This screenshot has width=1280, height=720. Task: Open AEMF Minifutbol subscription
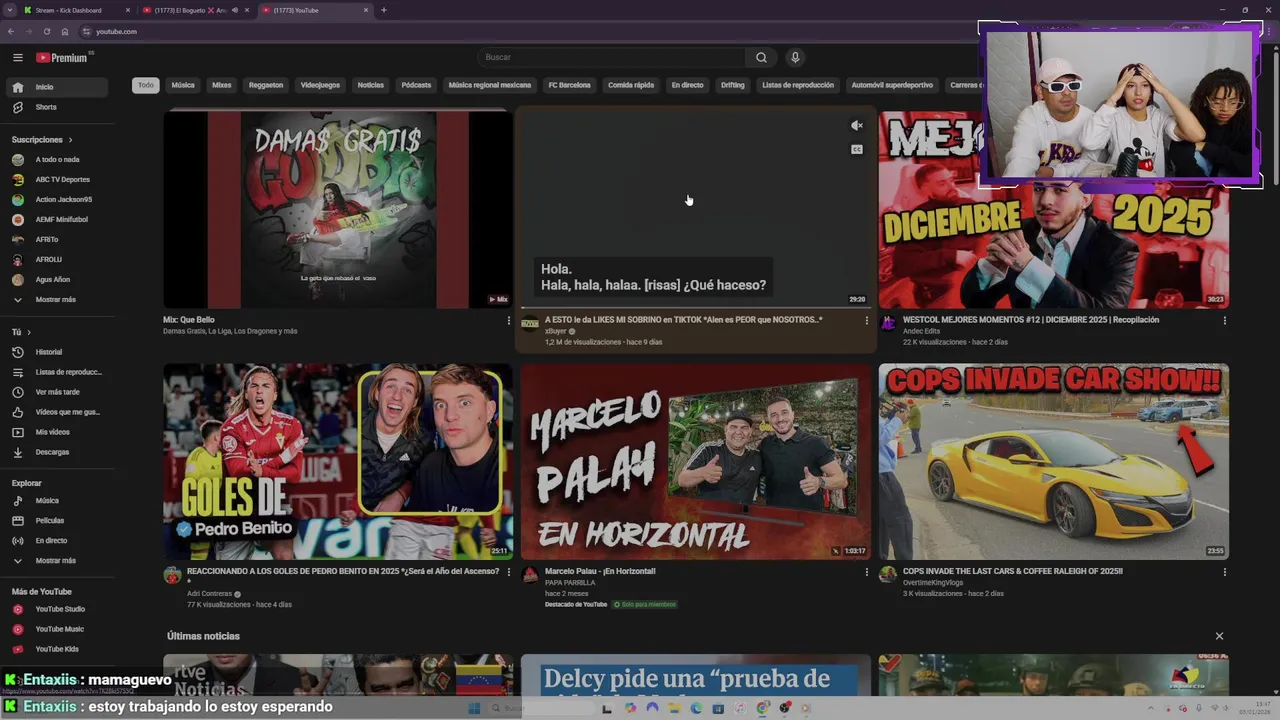pyautogui.click(x=59, y=220)
